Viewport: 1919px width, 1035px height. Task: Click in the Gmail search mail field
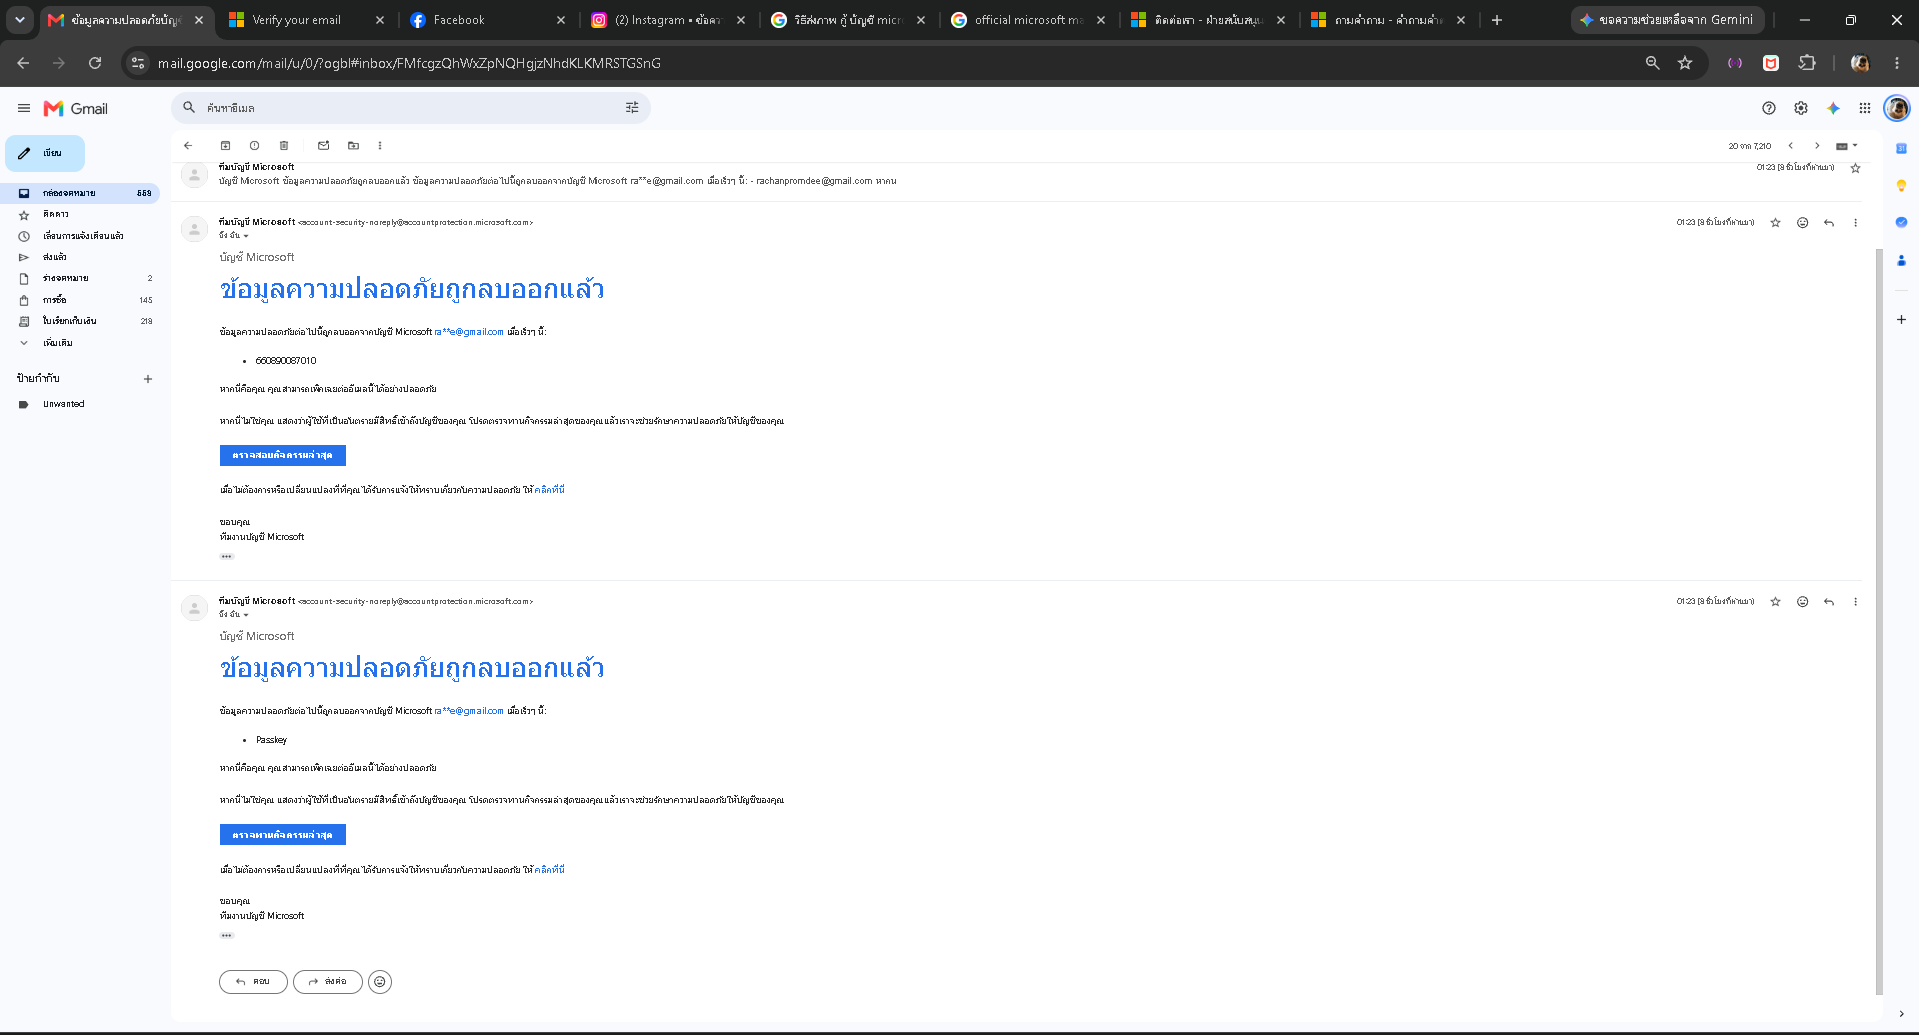point(410,108)
